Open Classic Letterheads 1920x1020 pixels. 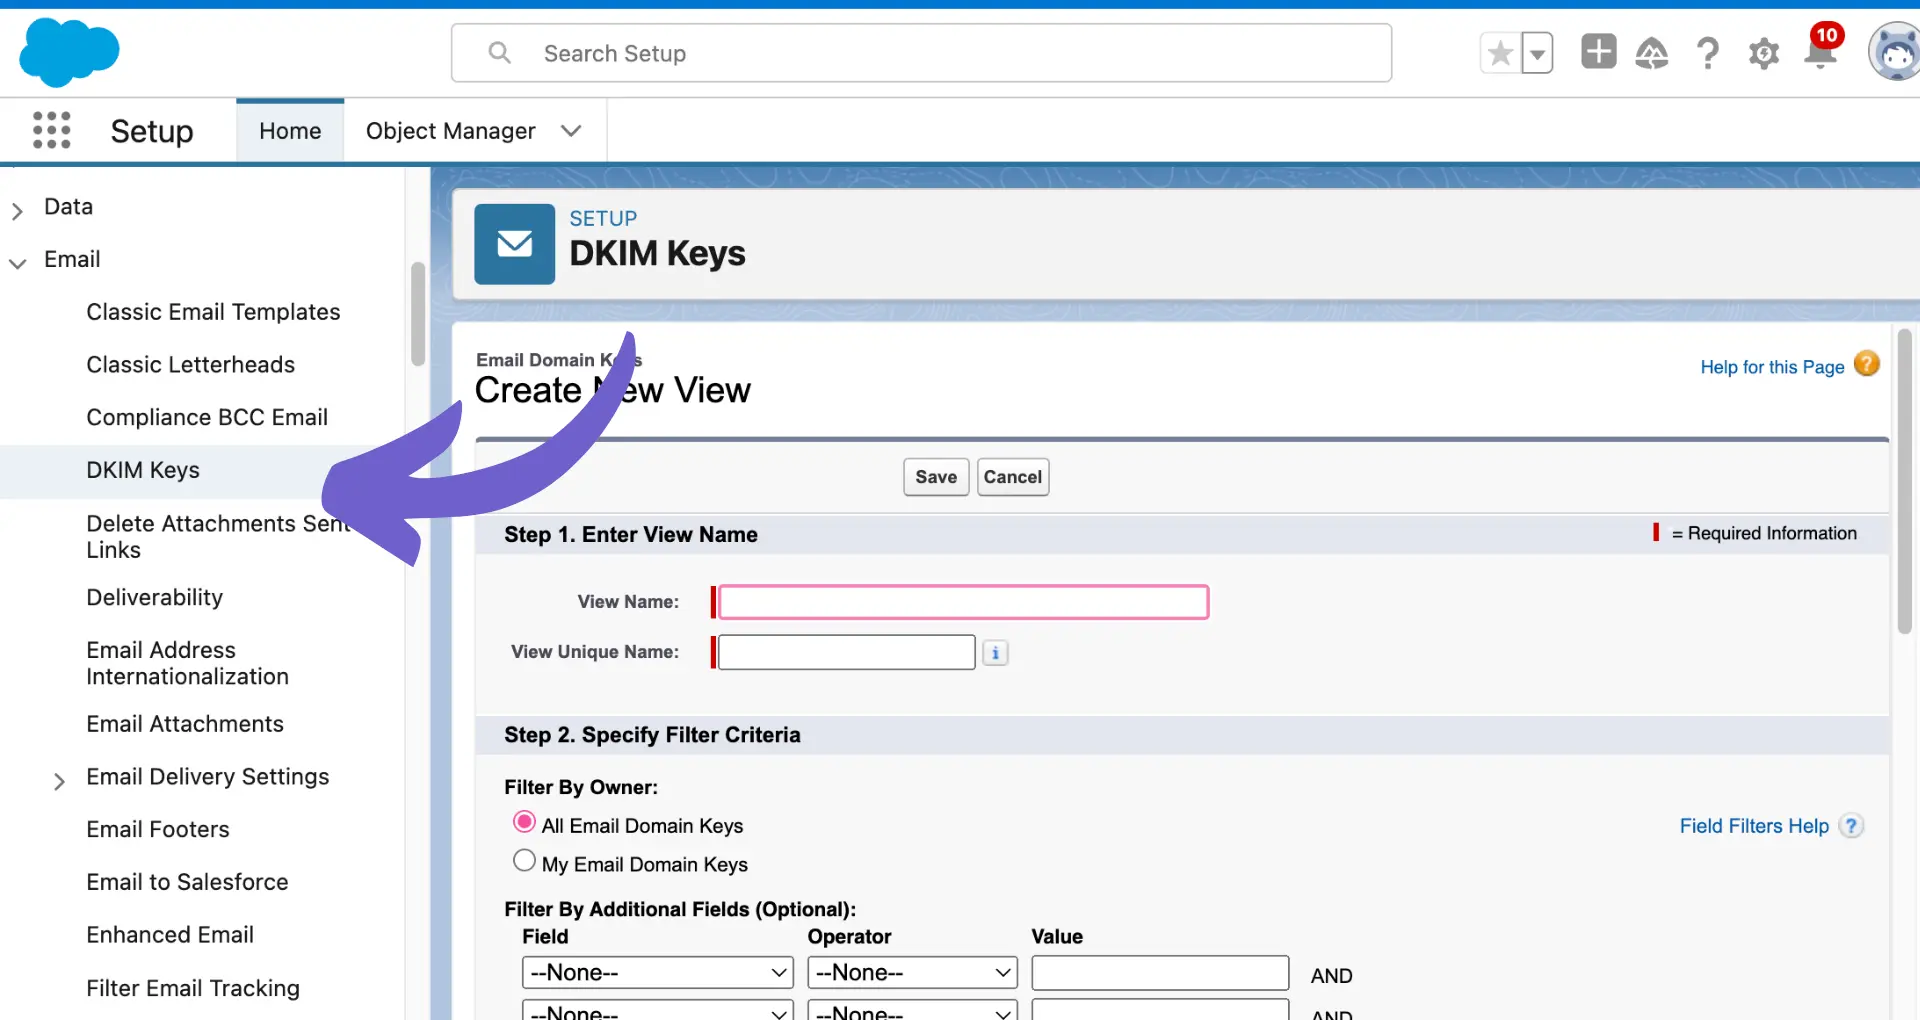(x=190, y=365)
